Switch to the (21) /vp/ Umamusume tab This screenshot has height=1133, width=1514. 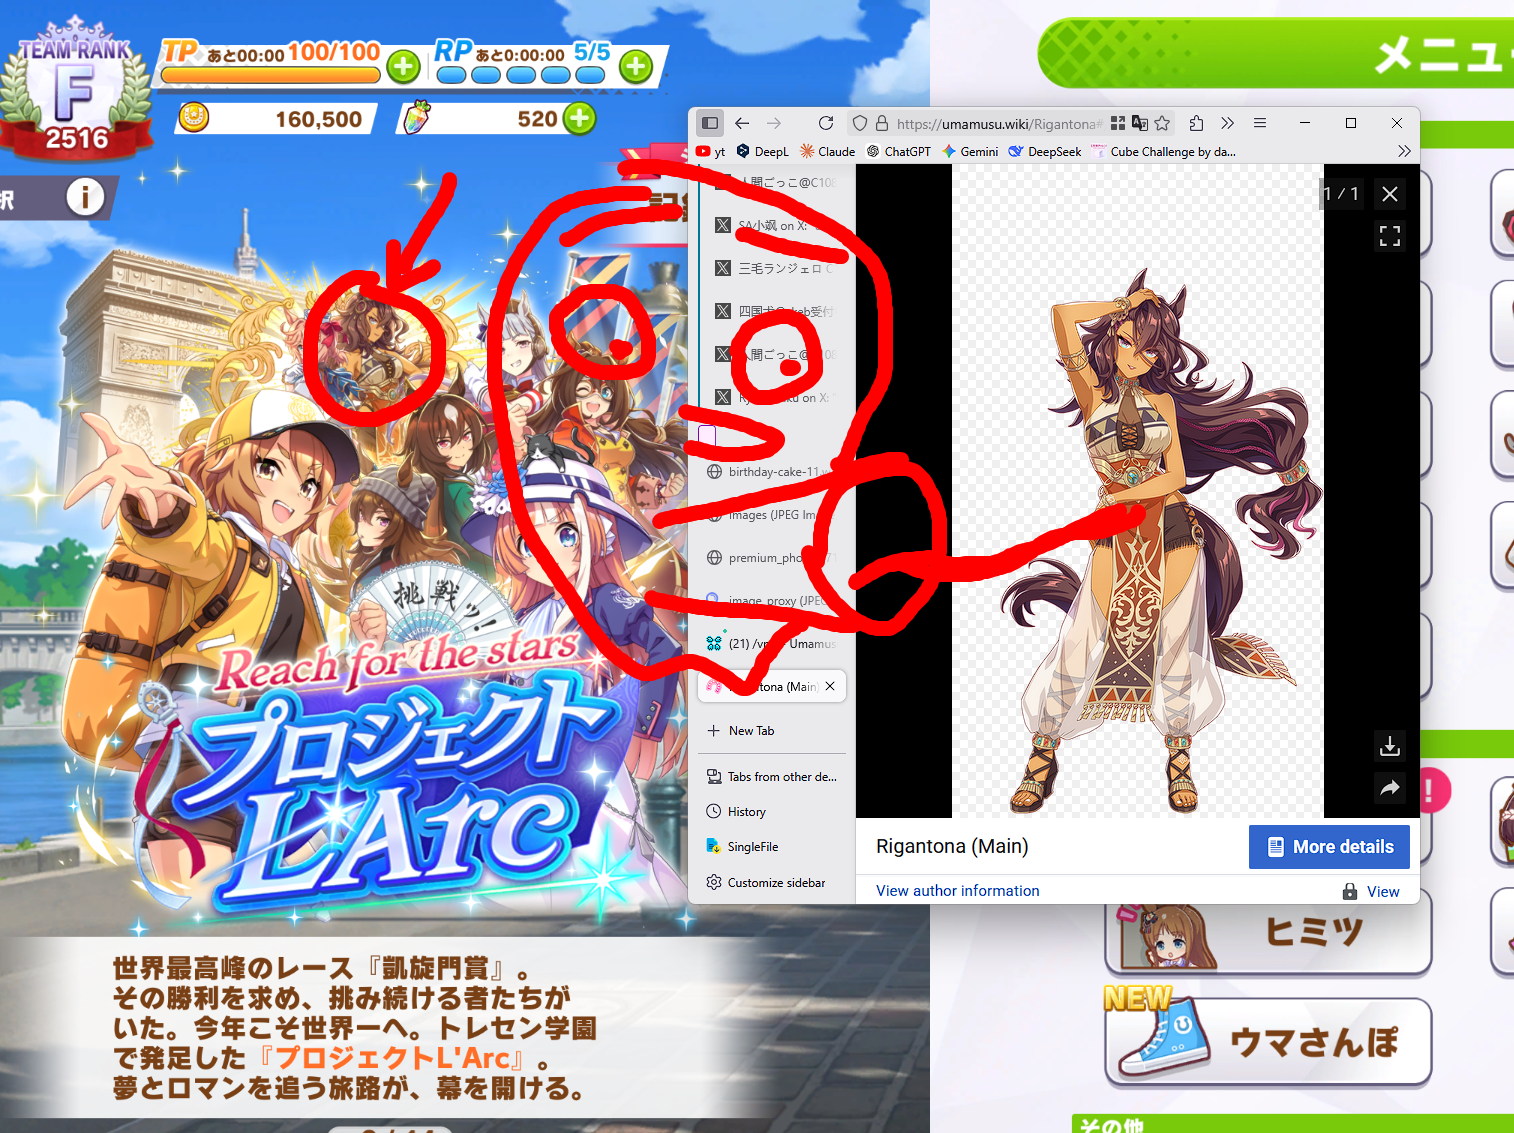tap(772, 644)
